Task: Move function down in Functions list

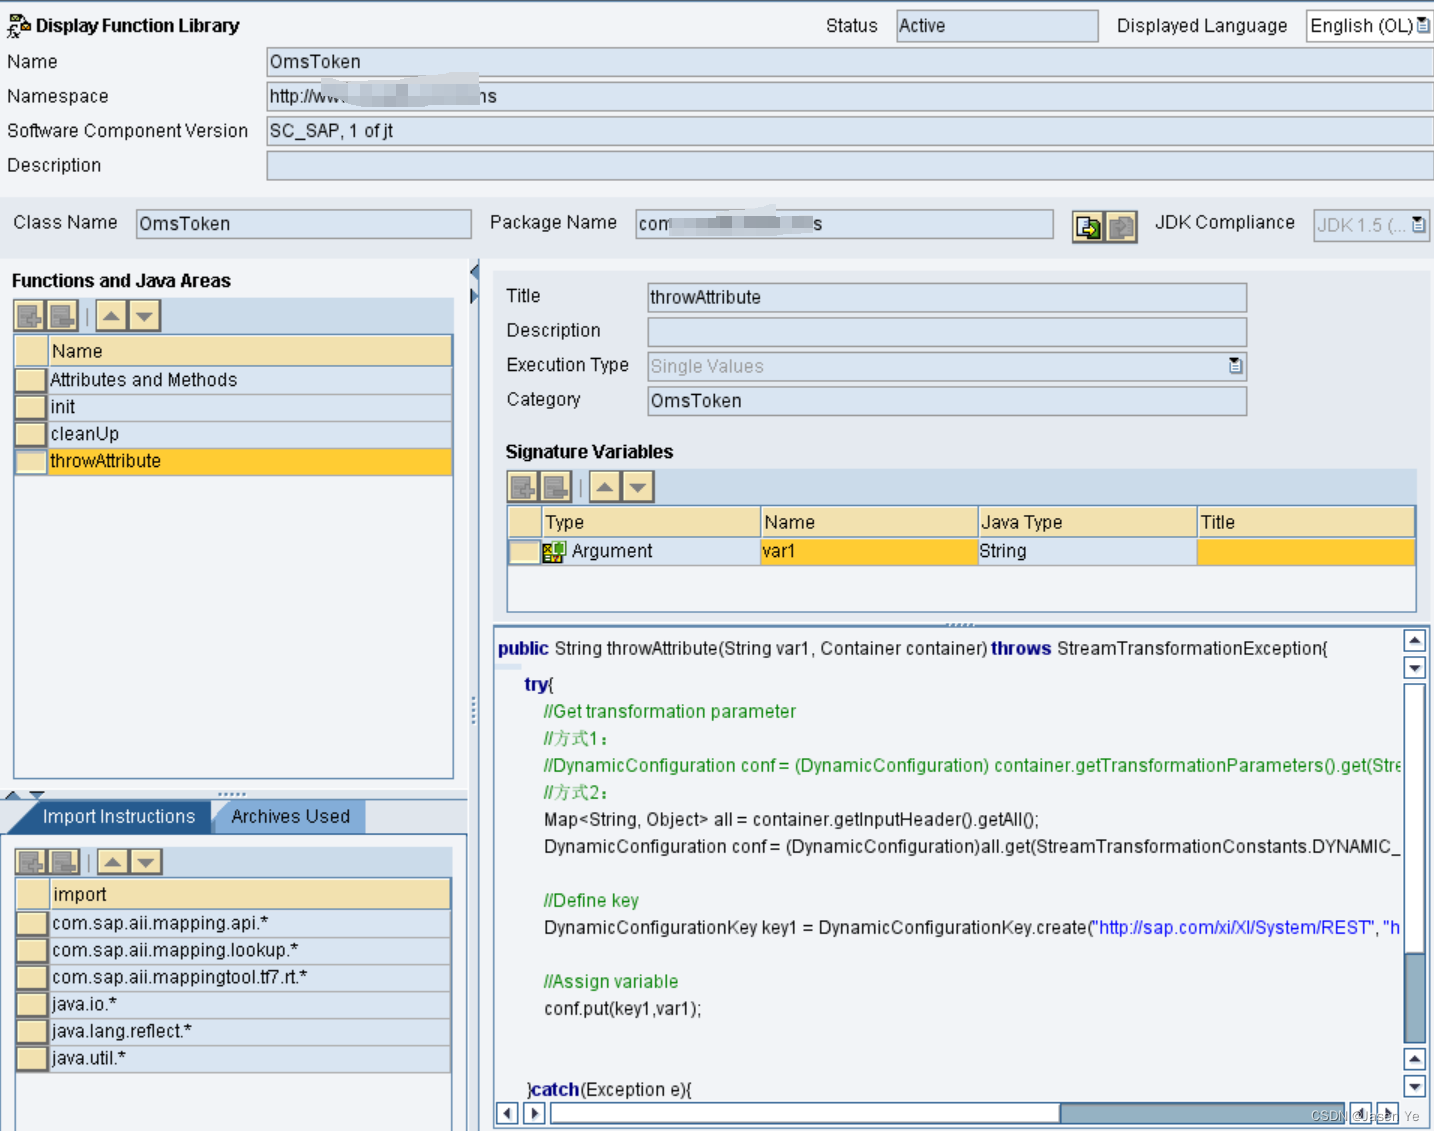Action: click(145, 317)
